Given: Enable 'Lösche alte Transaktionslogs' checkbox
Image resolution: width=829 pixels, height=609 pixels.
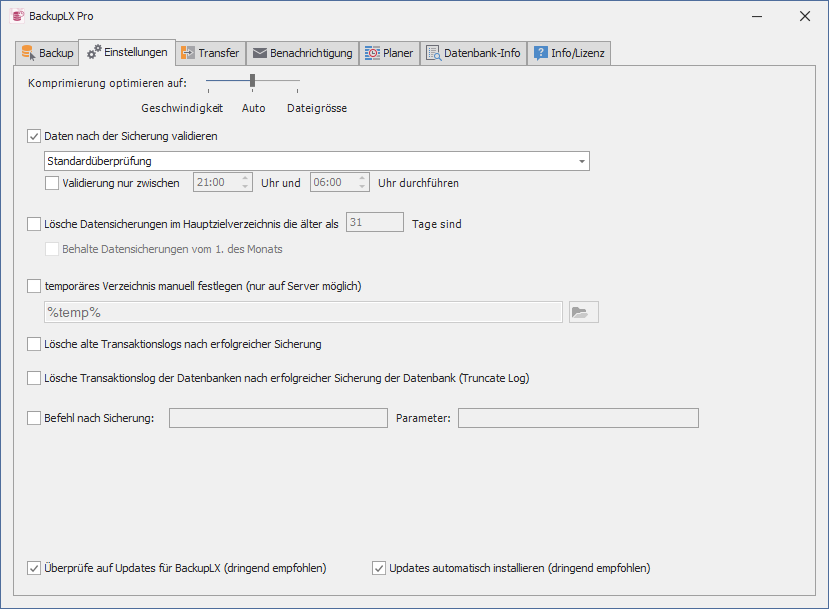Looking at the screenshot, I should pos(35,344).
